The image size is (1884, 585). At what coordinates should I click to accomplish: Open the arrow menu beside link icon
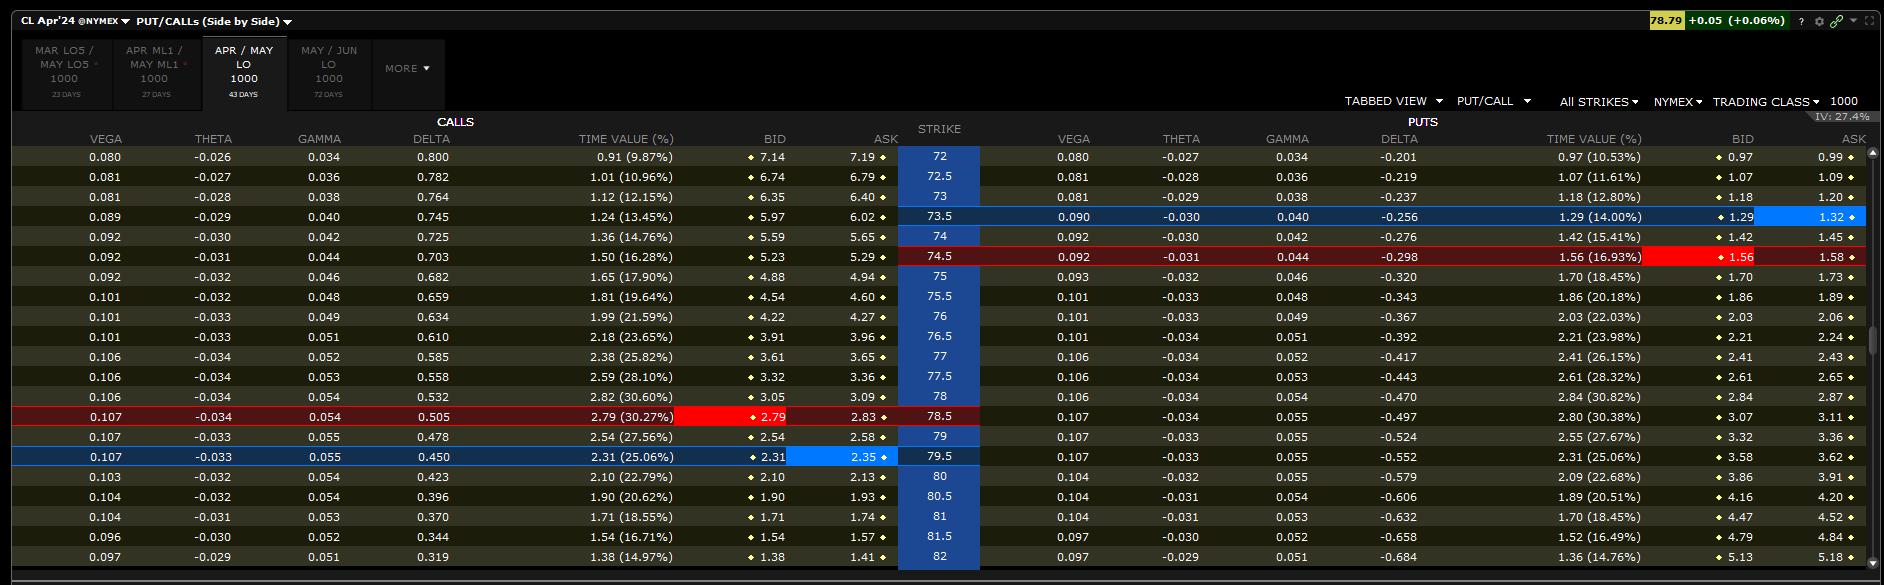pyautogui.click(x=1853, y=20)
